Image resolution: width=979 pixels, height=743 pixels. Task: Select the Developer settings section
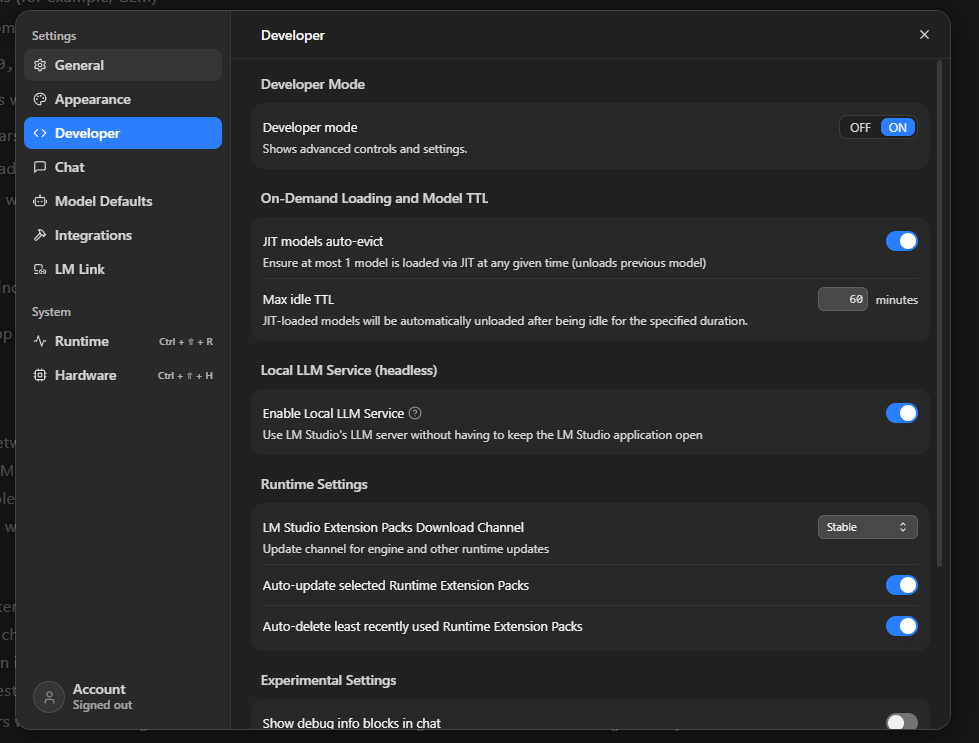123,133
